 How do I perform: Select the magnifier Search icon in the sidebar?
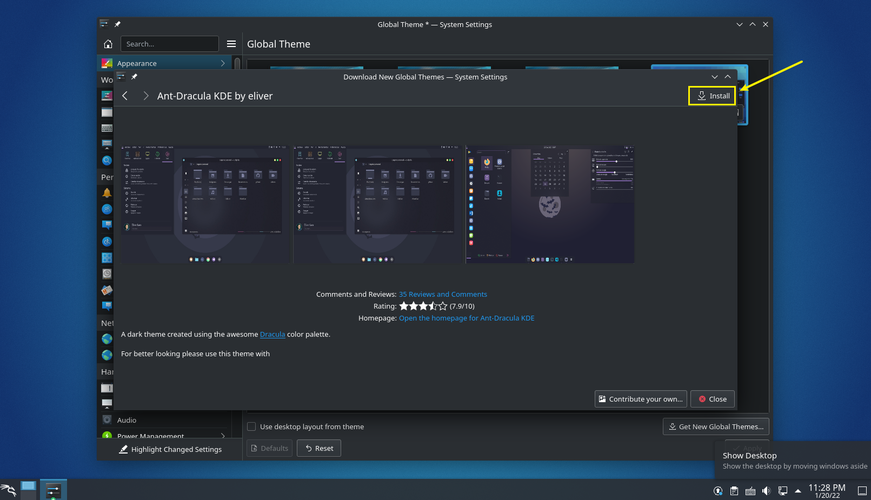[x=107, y=161]
